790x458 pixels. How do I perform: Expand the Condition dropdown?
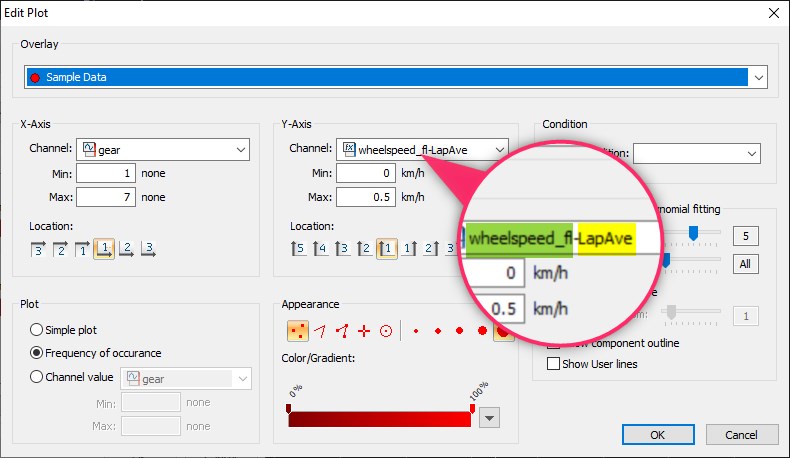(751, 154)
